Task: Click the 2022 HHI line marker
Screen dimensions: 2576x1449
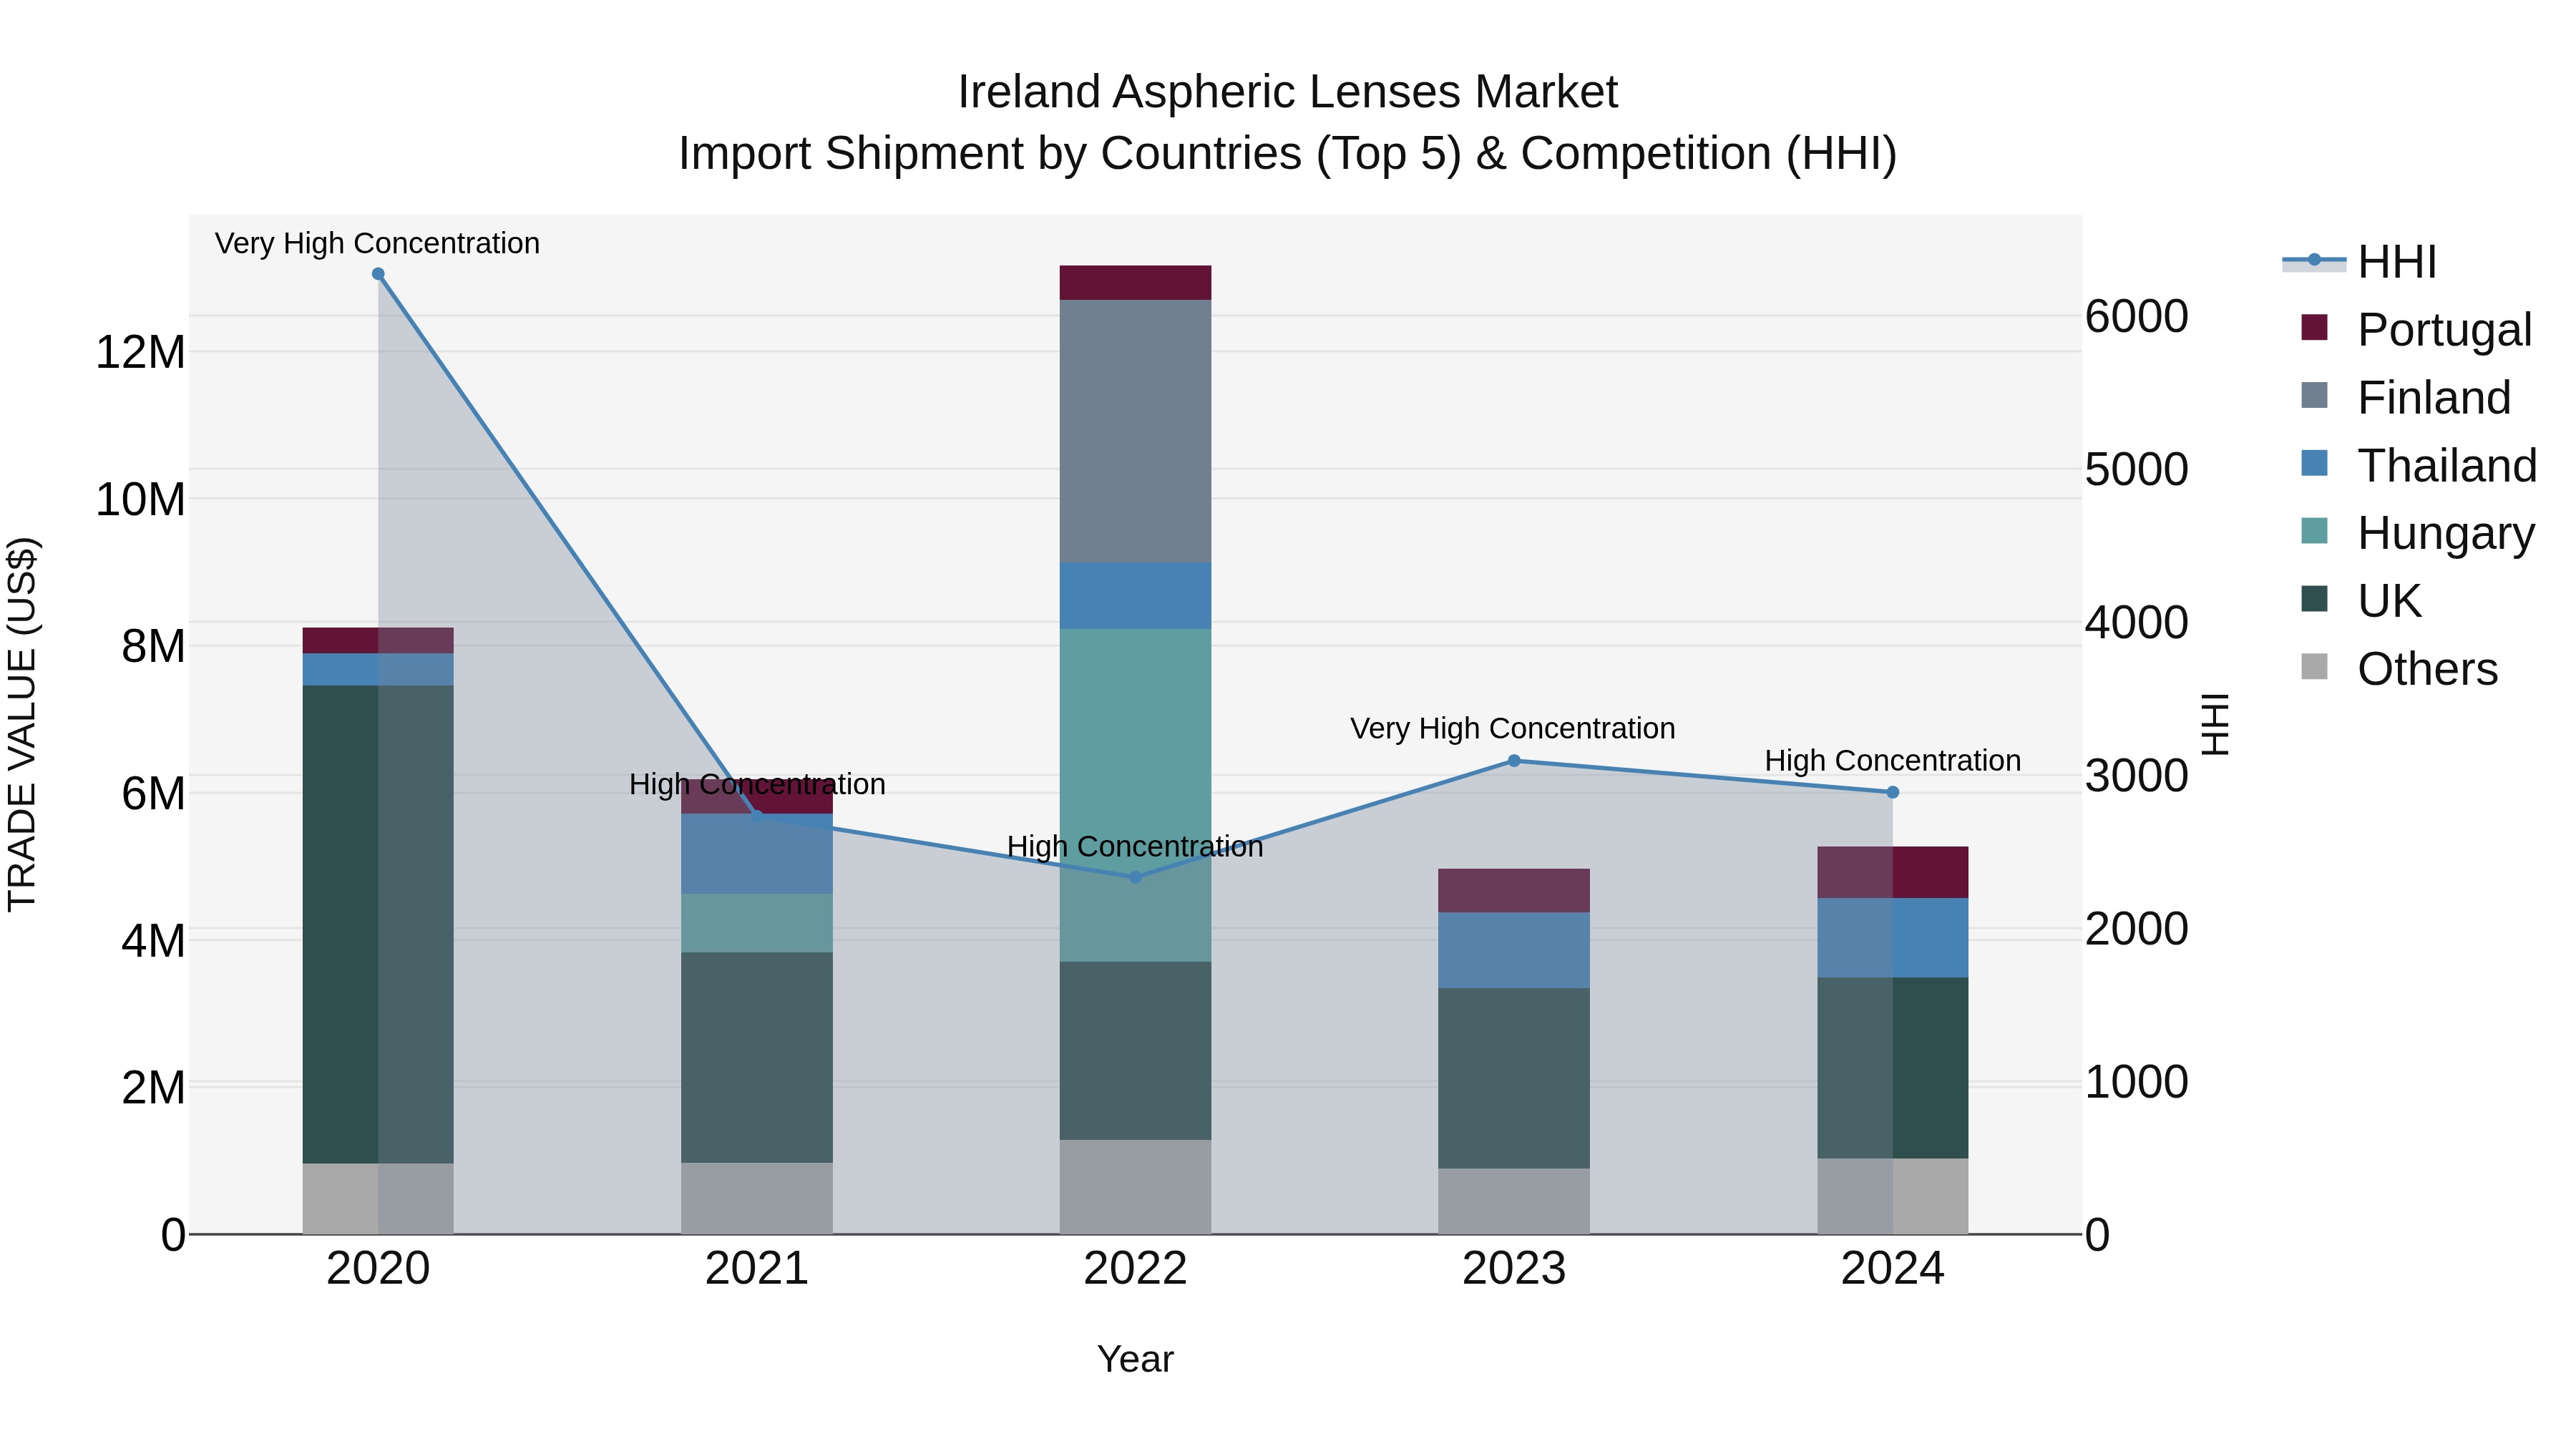Action: (1135, 877)
